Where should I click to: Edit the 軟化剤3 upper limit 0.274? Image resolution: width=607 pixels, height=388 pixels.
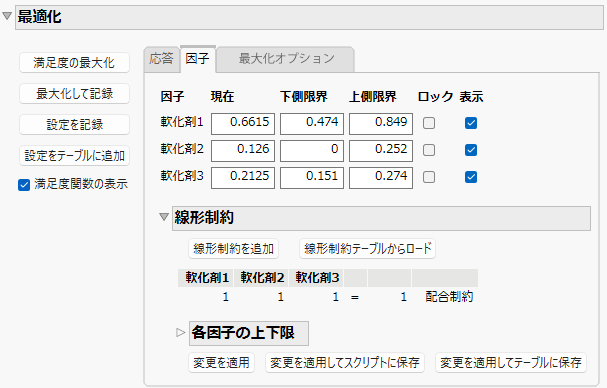(381, 178)
